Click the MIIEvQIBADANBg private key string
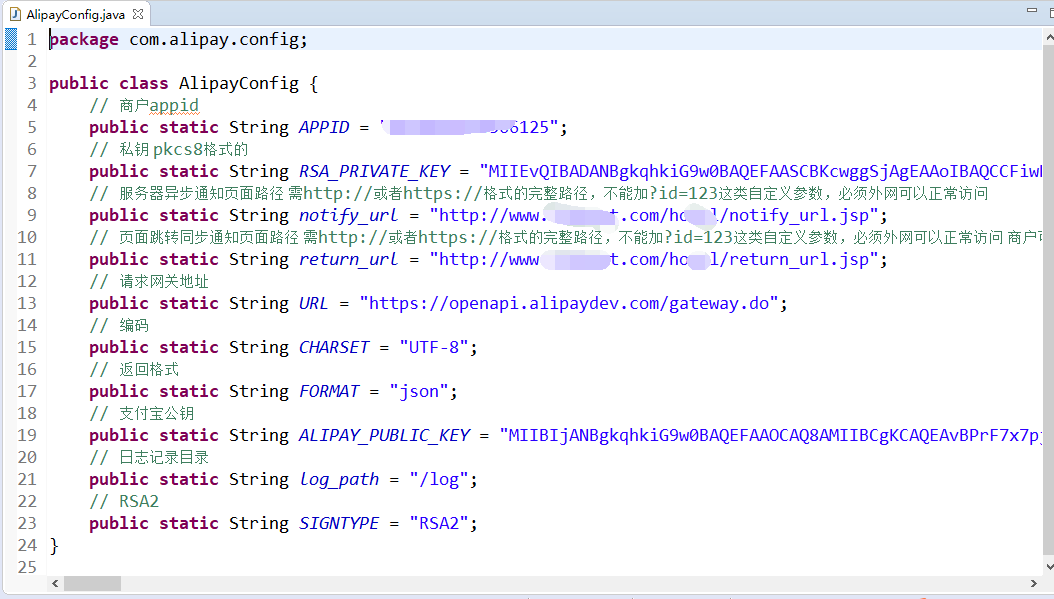Viewport: 1054px width, 599px height. coord(761,171)
